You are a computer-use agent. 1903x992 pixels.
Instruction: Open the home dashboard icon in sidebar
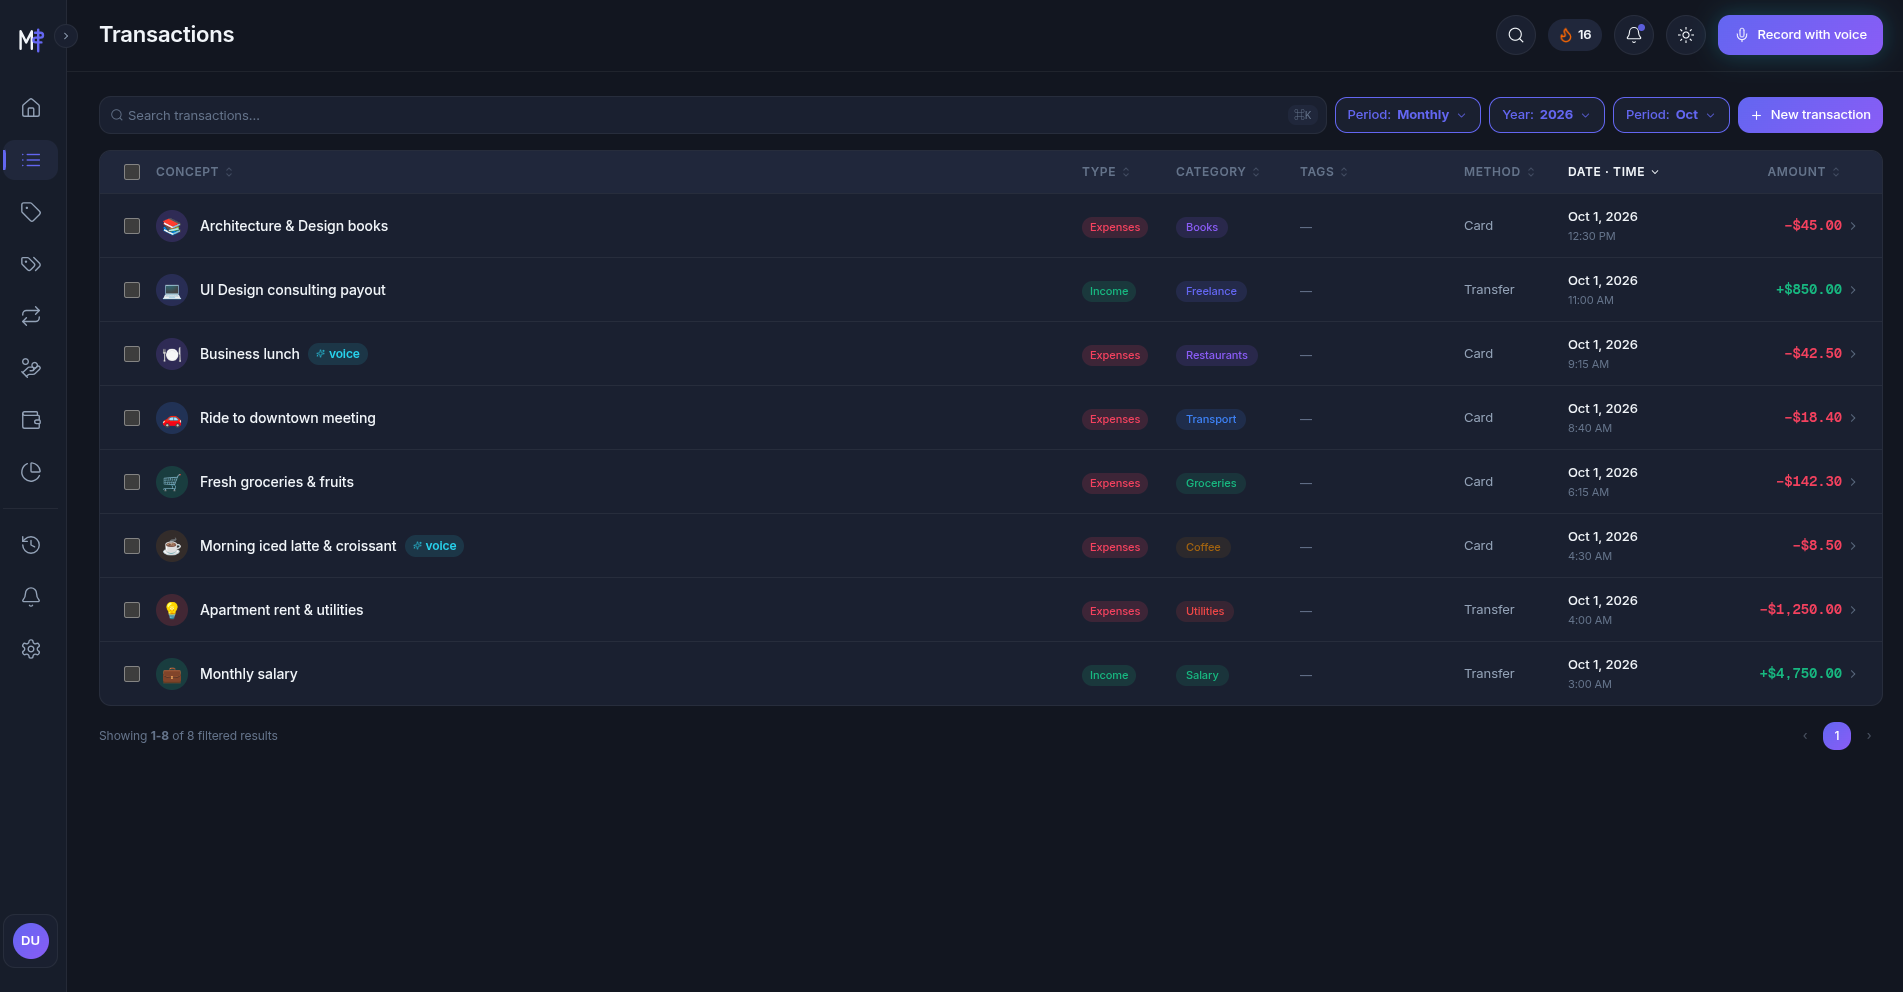(31, 108)
